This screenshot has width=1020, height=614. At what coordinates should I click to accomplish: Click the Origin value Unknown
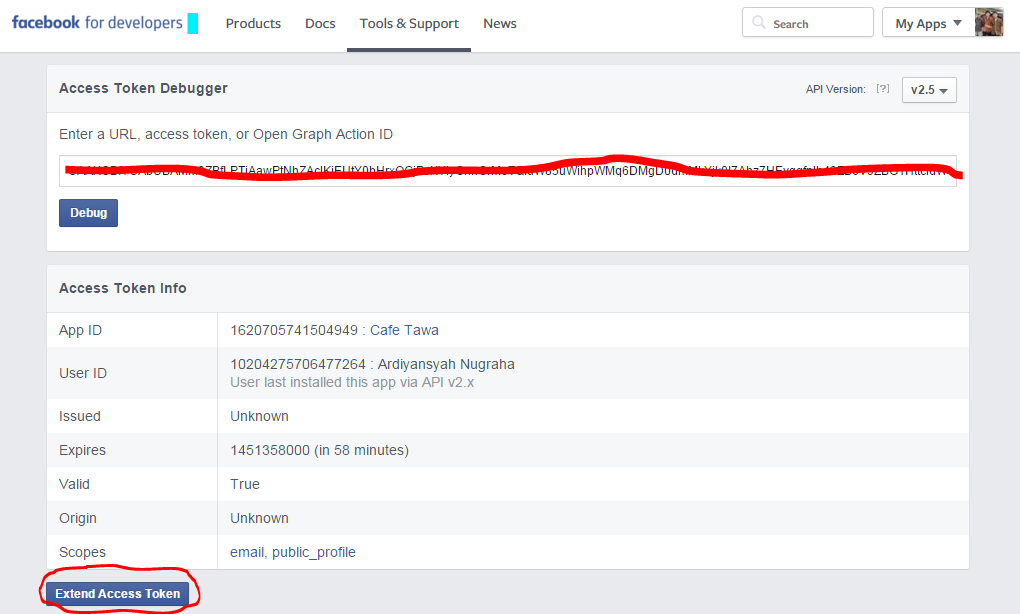[260, 518]
